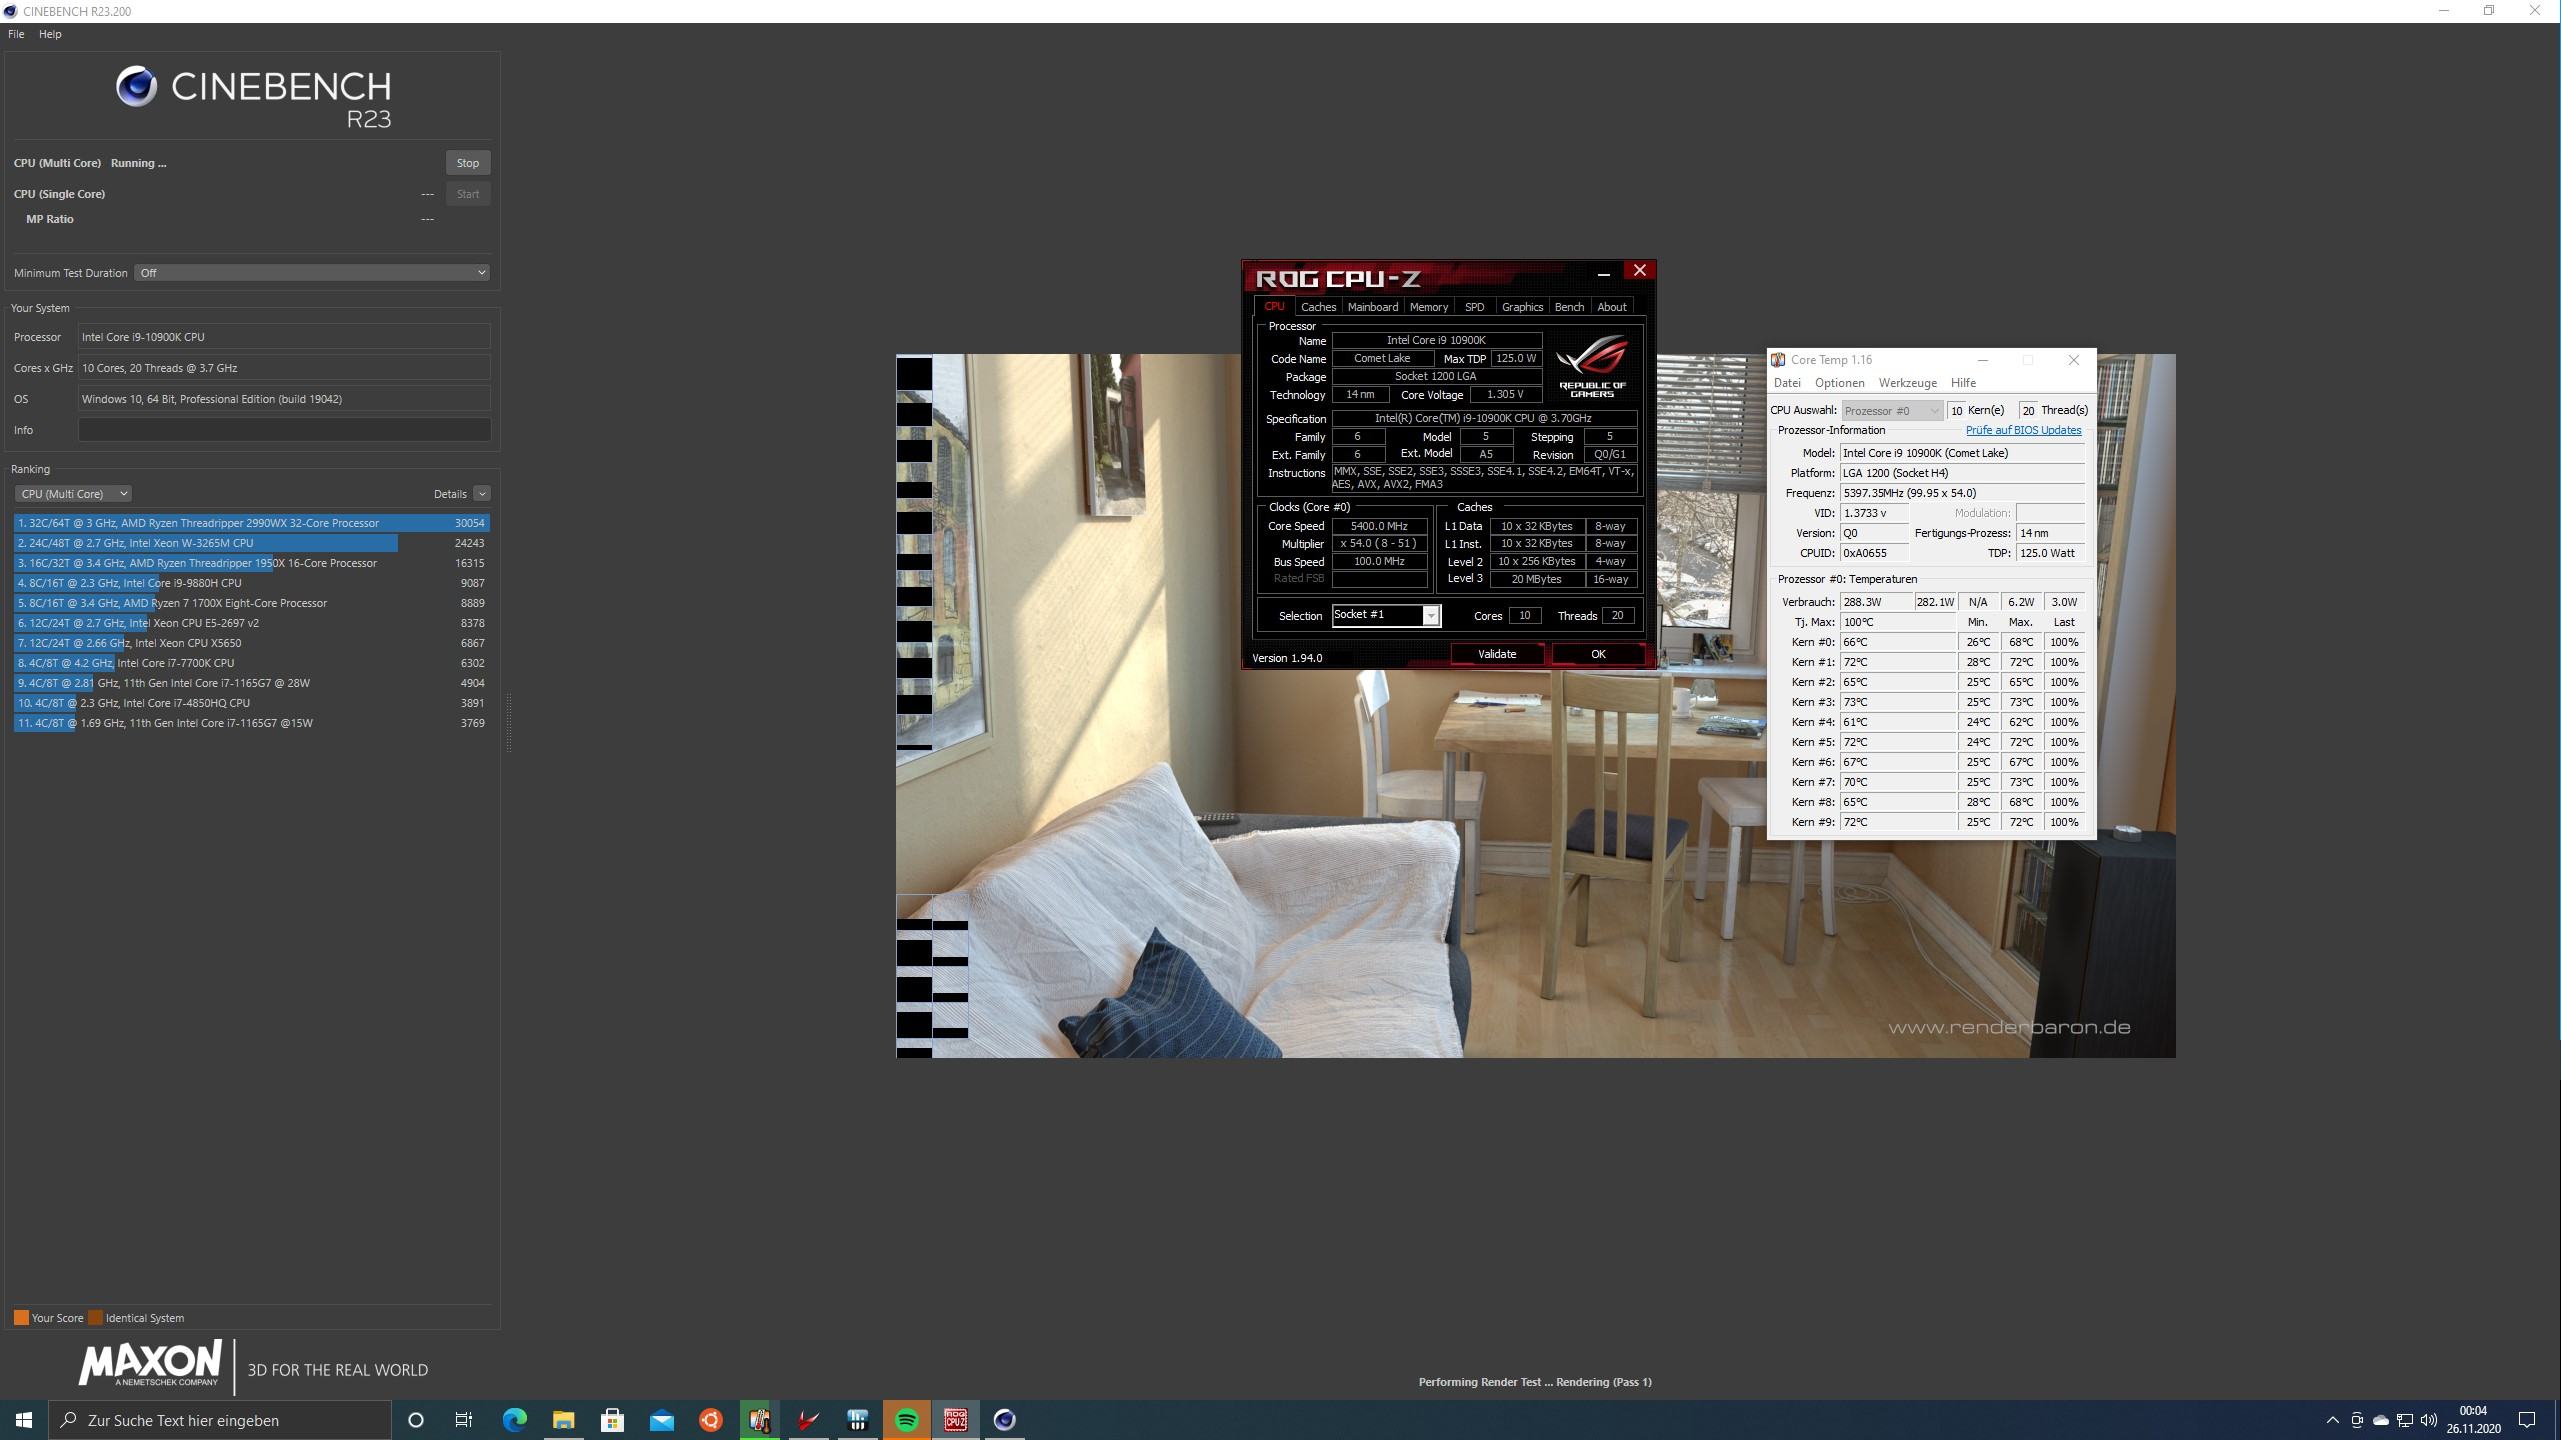Click the rendered room image preview
The image size is (2561, 1440).
coord(1535,705)
